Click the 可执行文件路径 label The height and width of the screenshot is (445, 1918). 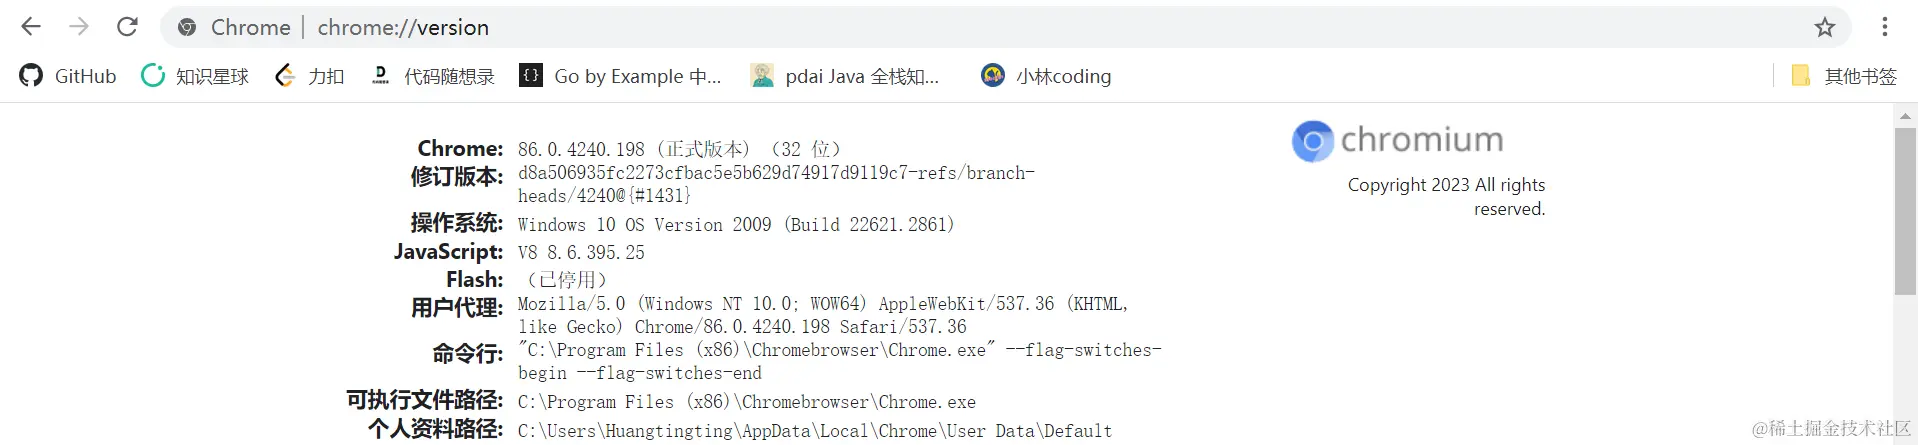pos(425,400)
